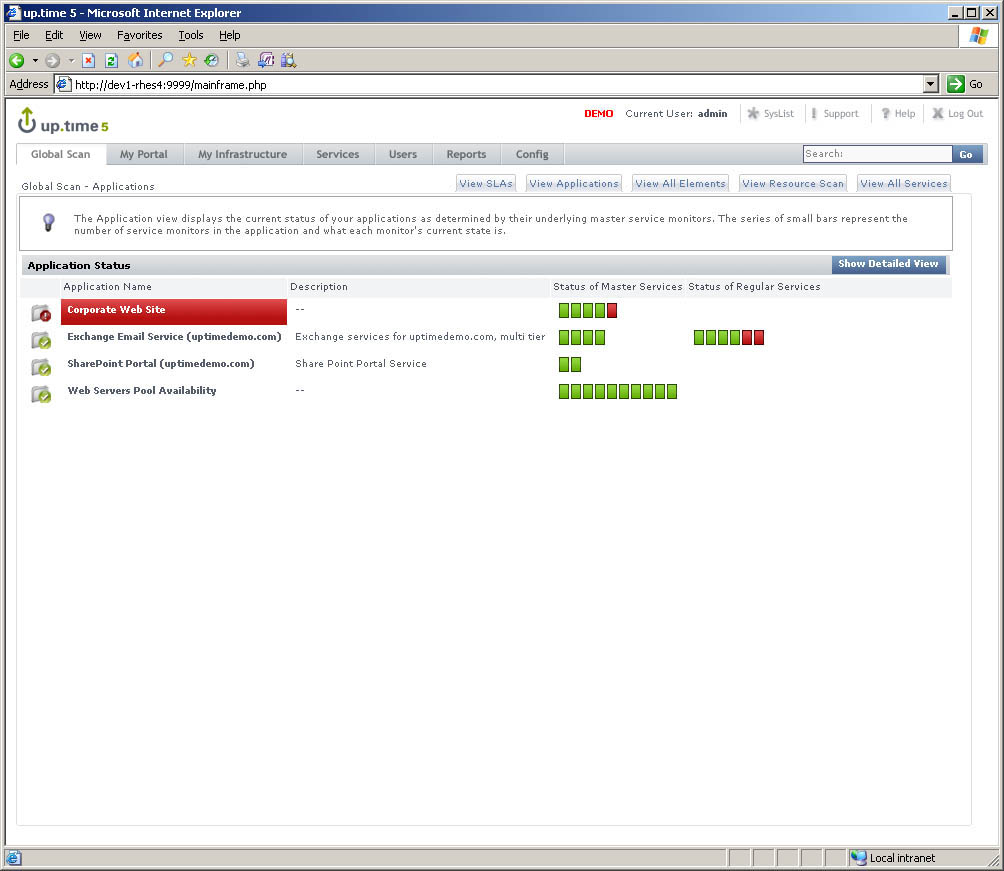Click the Windows flag logo in menu bar
The width and height of the screenshot is (1004, 871).
click(978, 35)
